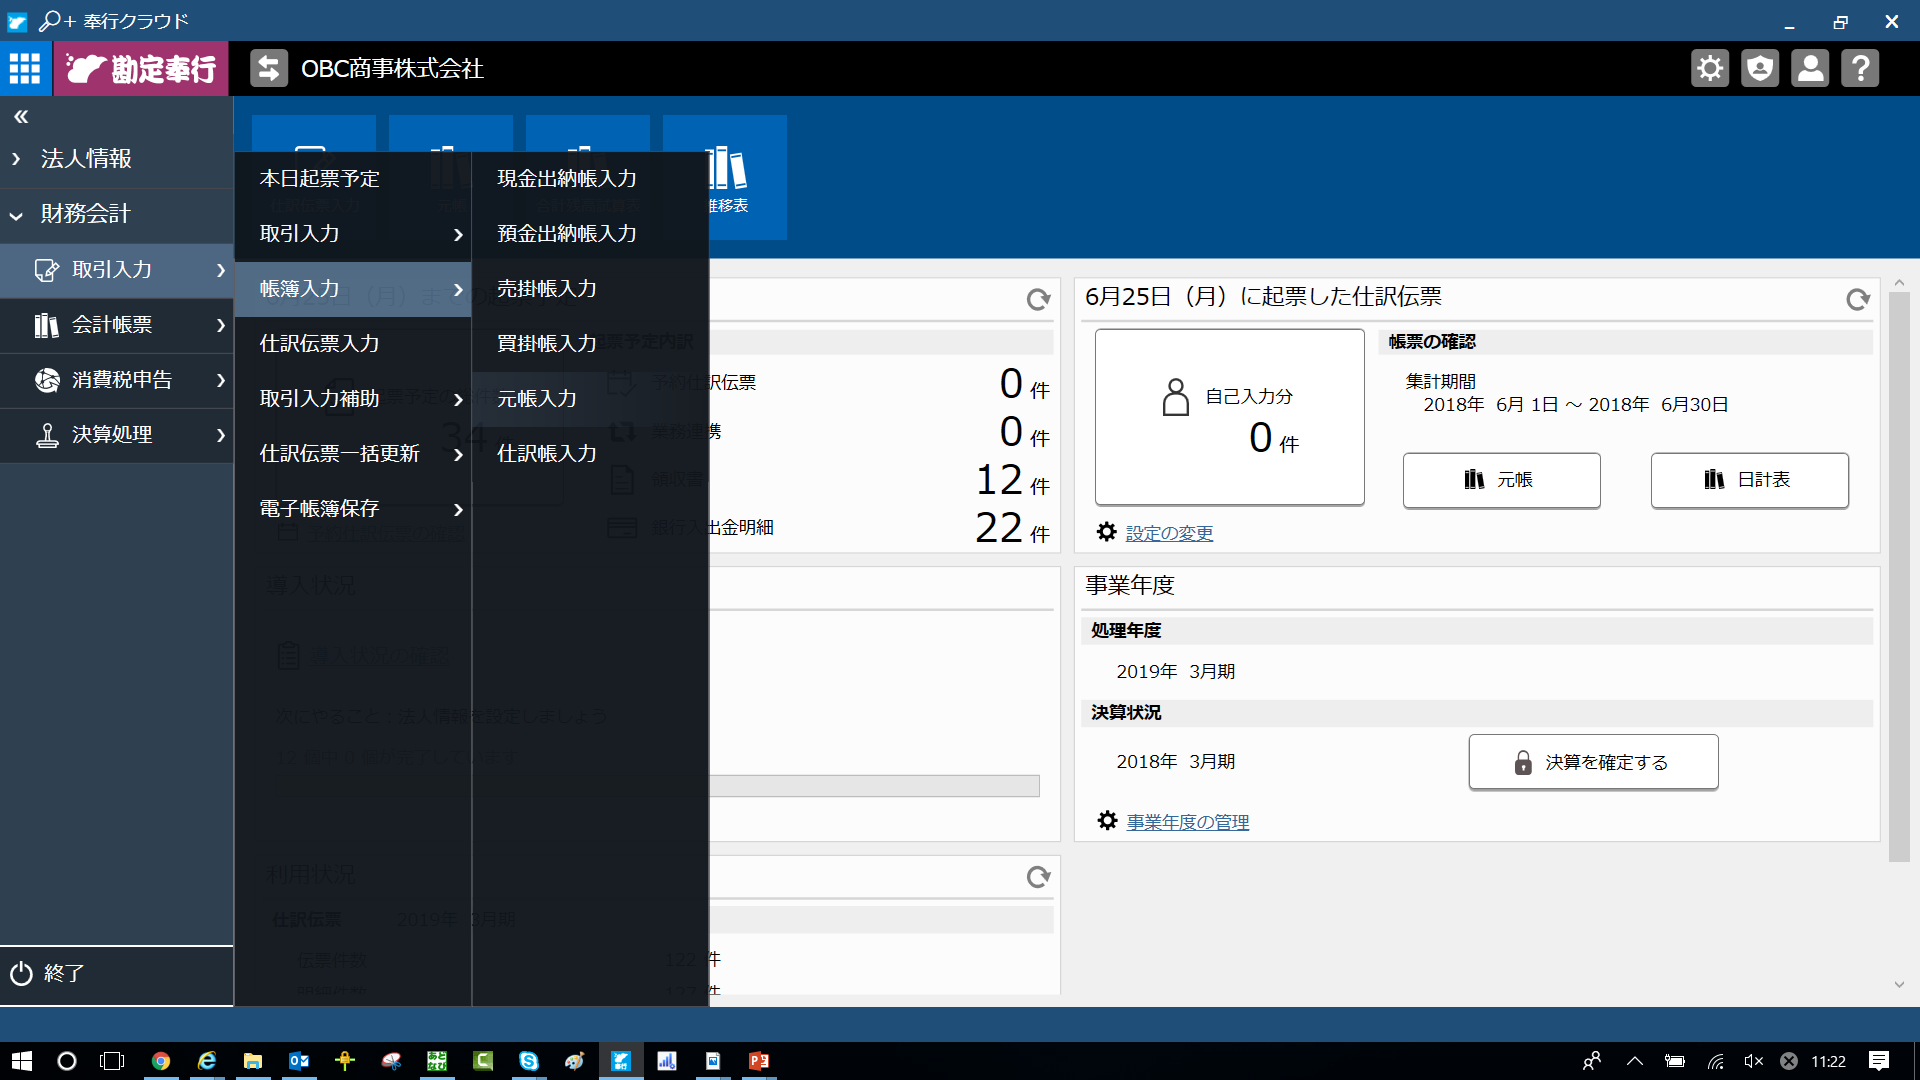Open 決算処理 in the sidebar
The width and height of the screenshot is (1920, 1080).
[111, 435]
